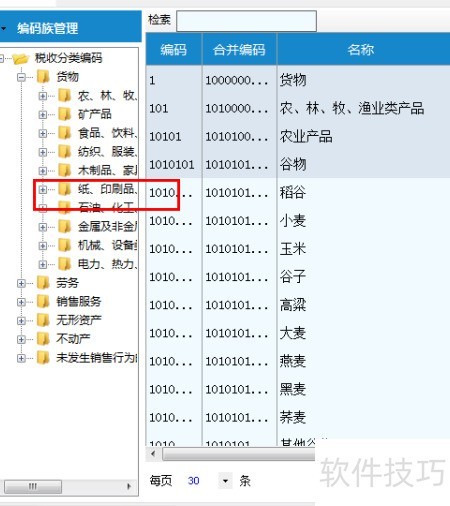
Task: Select the 金属及非金属 folder icon
Action: 64,227
